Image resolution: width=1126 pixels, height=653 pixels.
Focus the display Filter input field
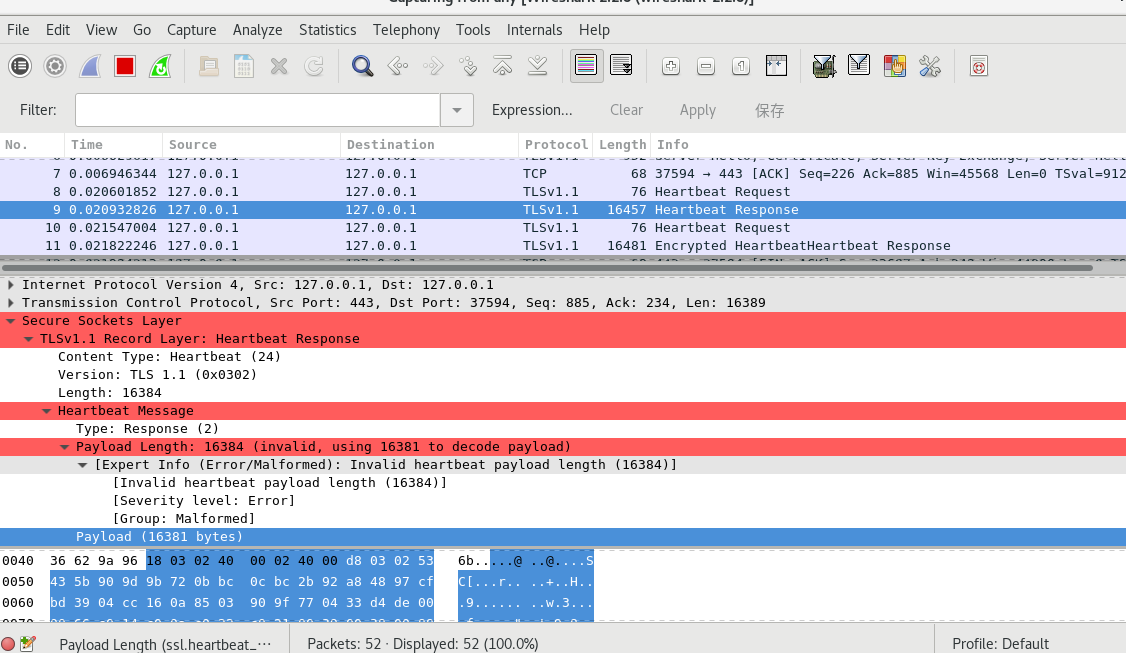[257, 110]
